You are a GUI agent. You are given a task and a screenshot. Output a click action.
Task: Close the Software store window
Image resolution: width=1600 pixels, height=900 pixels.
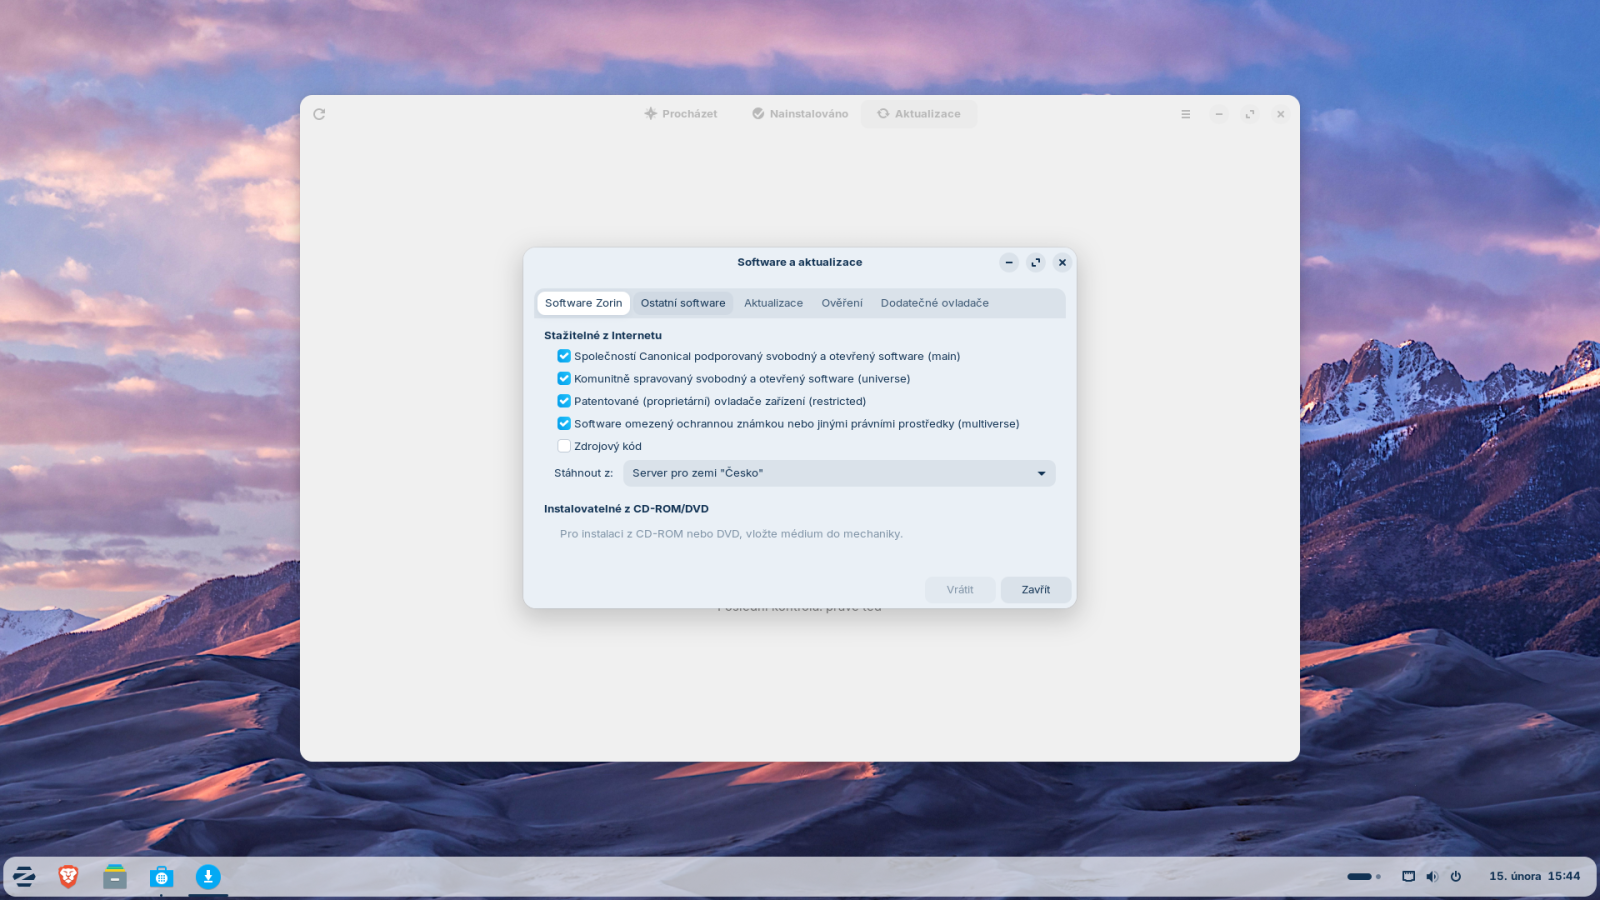tap(1280, 114)
